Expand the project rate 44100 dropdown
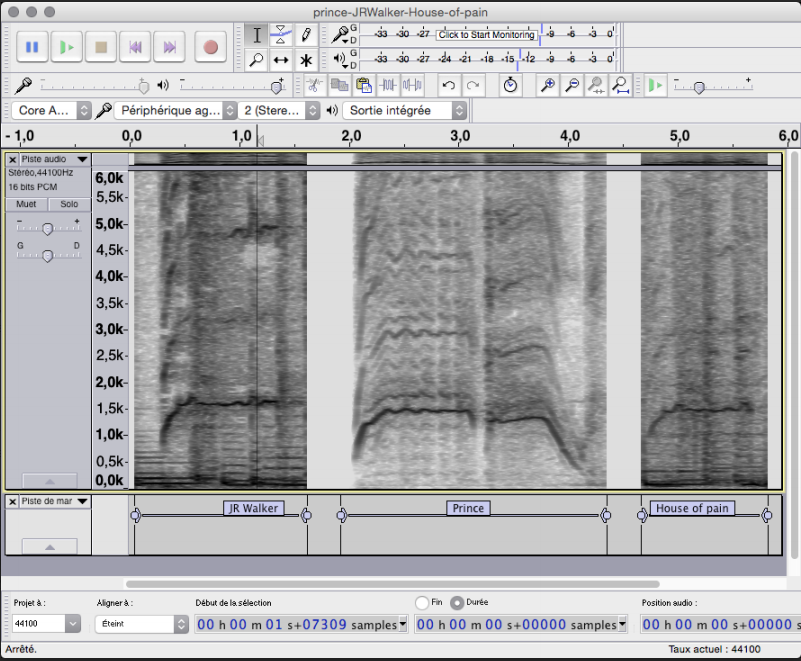This screenshot has width=801, height=661. (x=72, y=624)
